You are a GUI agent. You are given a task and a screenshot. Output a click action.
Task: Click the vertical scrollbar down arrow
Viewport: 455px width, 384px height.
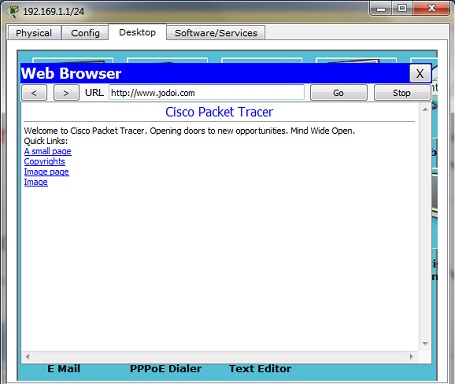[x=425, y=343]
